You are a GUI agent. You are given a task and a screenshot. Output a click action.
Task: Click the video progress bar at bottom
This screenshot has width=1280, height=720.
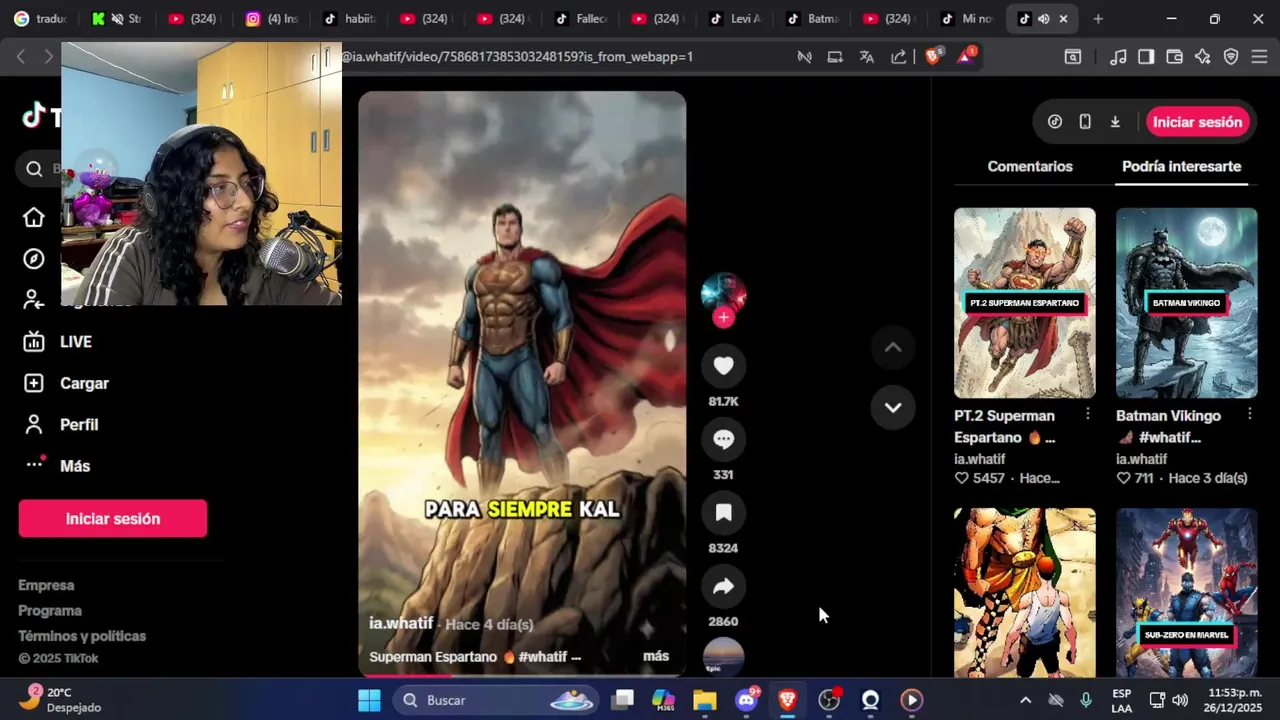click(x=522, y=675)
